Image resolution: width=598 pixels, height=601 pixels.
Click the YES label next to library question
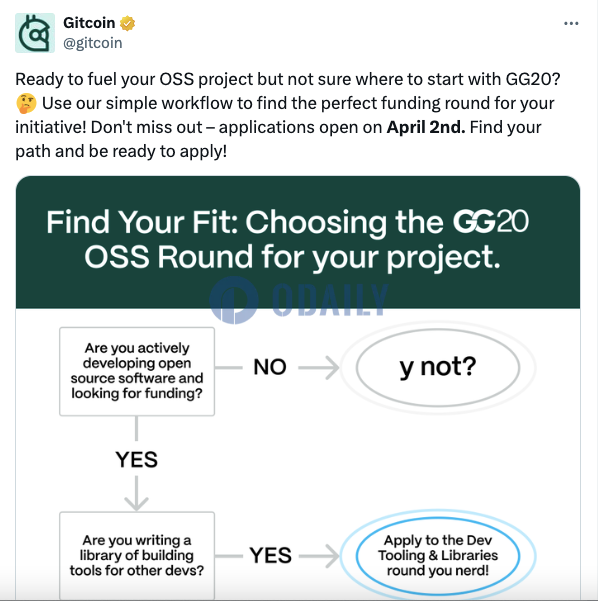point(271,555)
